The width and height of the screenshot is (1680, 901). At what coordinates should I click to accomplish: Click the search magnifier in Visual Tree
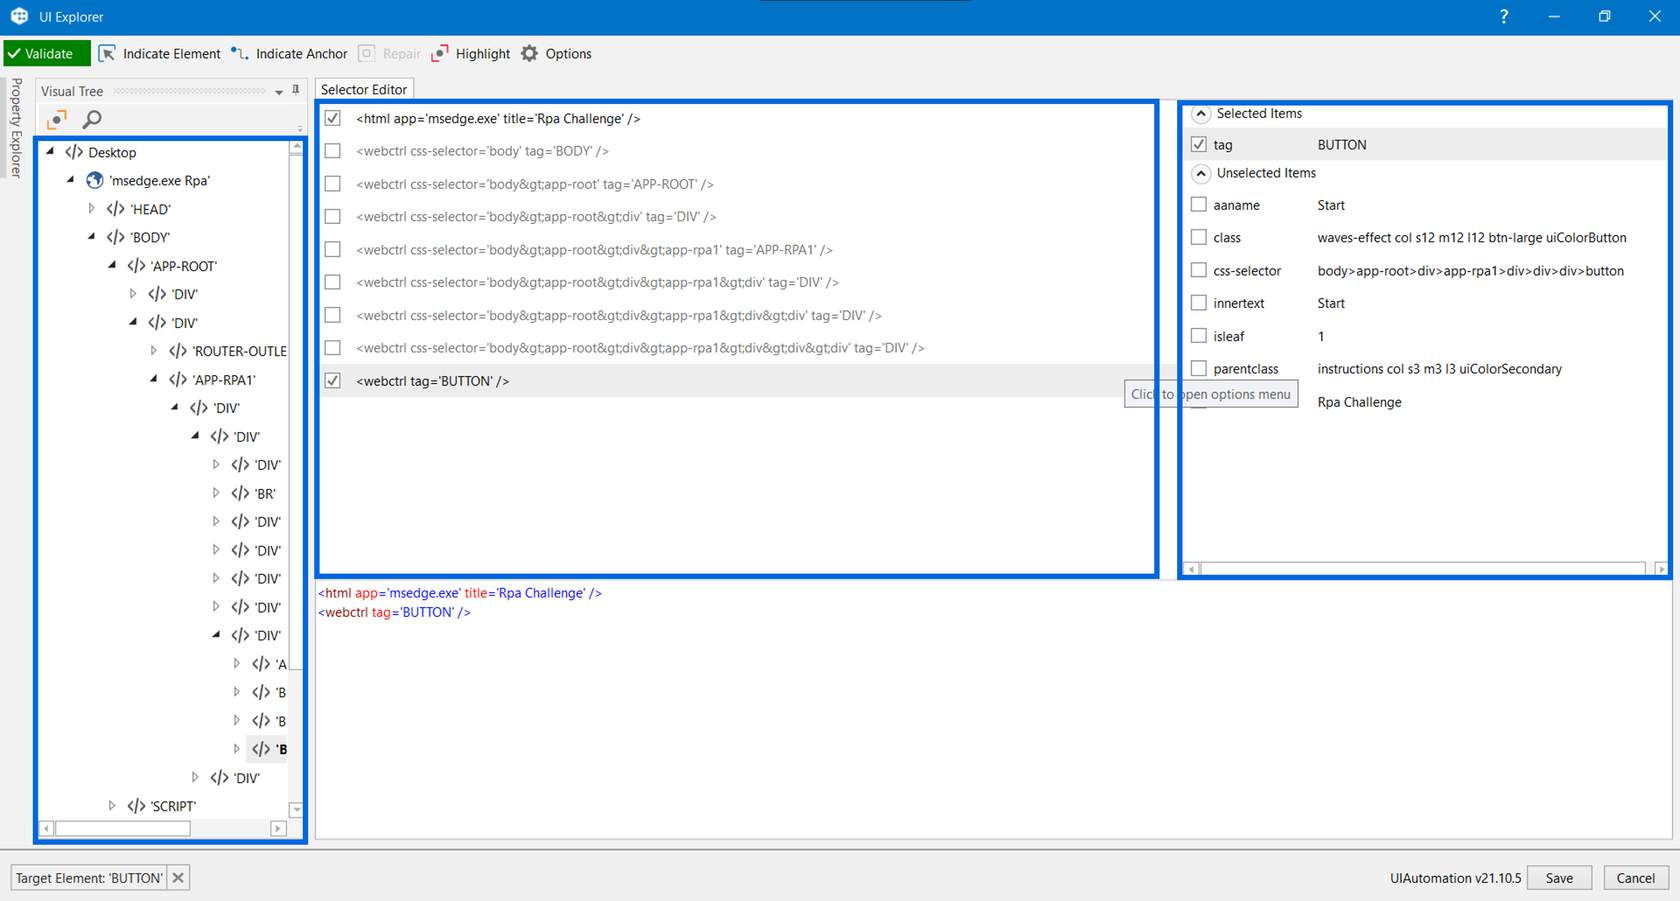click(92, 120)
